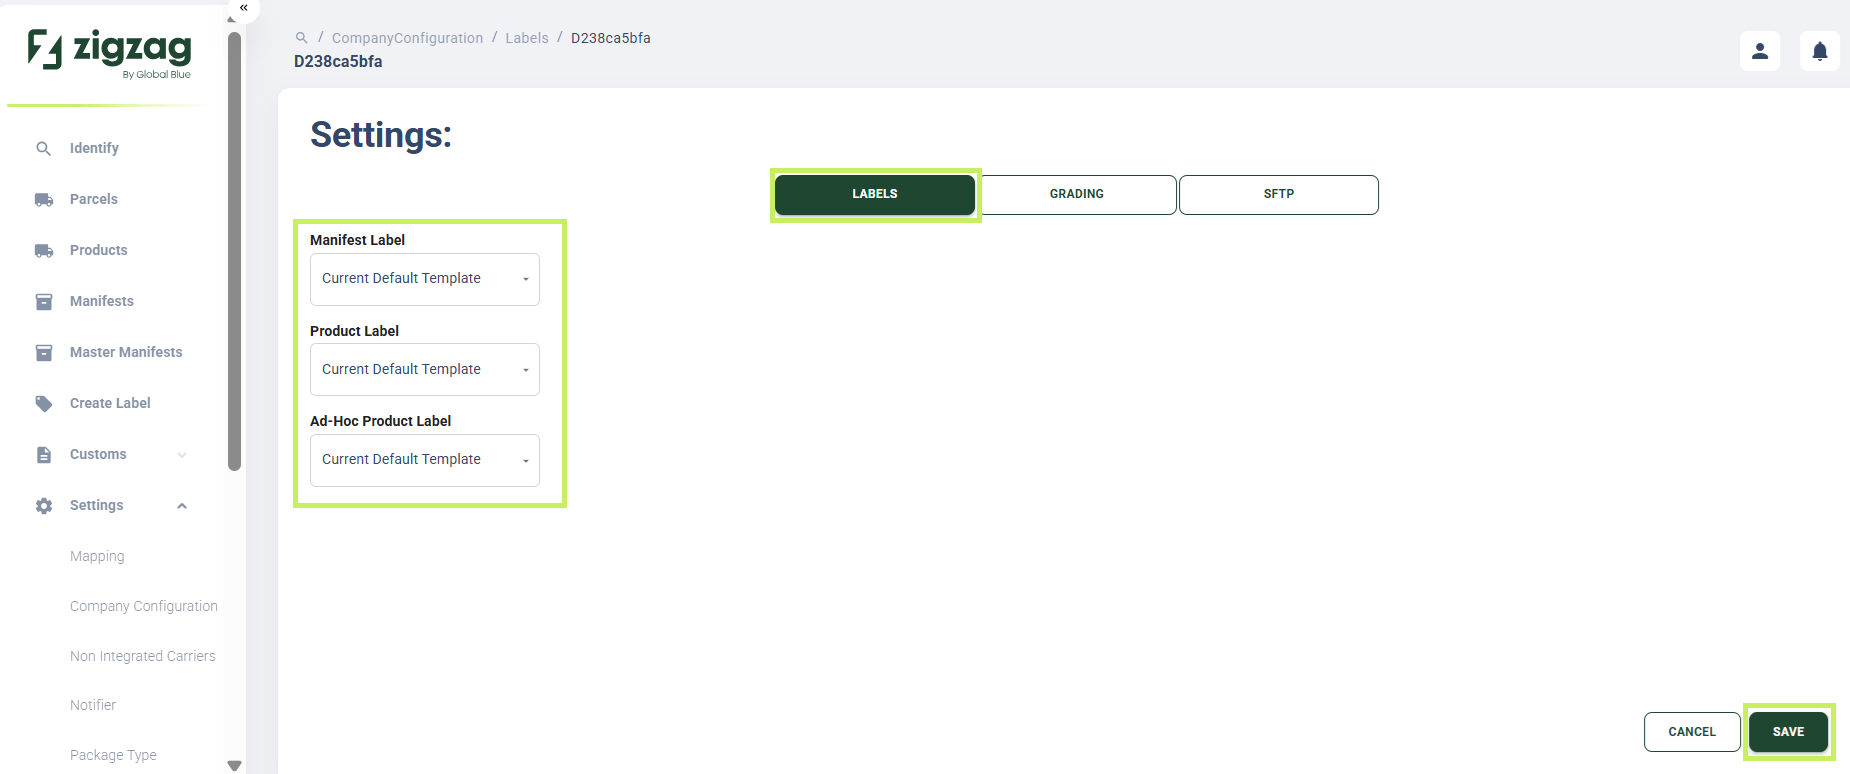1850x774 pixels.
Task: Open Master Manifests in the sidebar
Action: 126,352
